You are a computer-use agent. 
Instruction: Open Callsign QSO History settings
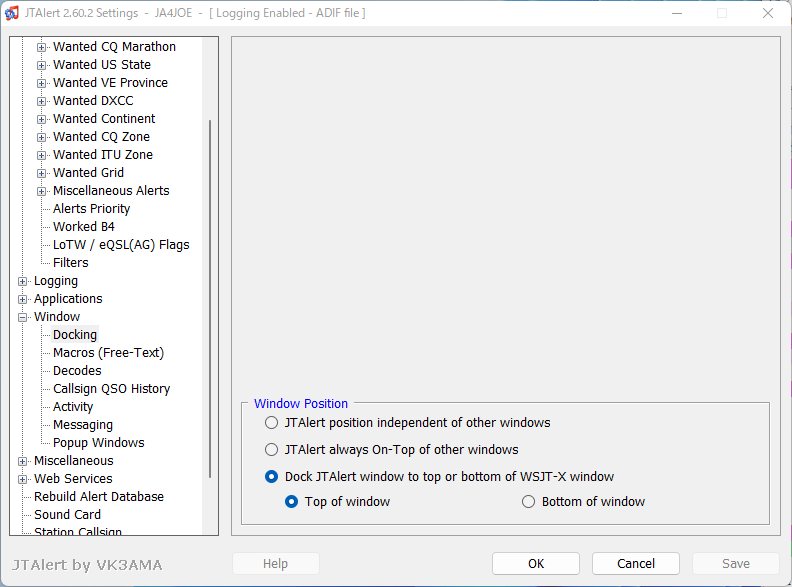click(112, 389)
